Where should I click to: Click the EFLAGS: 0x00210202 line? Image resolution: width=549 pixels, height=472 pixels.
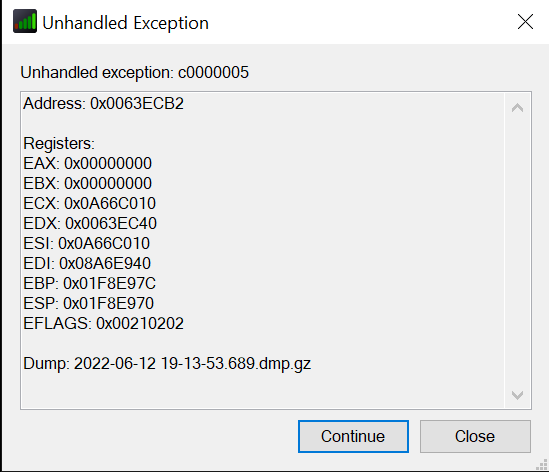[x=103, y=323]
